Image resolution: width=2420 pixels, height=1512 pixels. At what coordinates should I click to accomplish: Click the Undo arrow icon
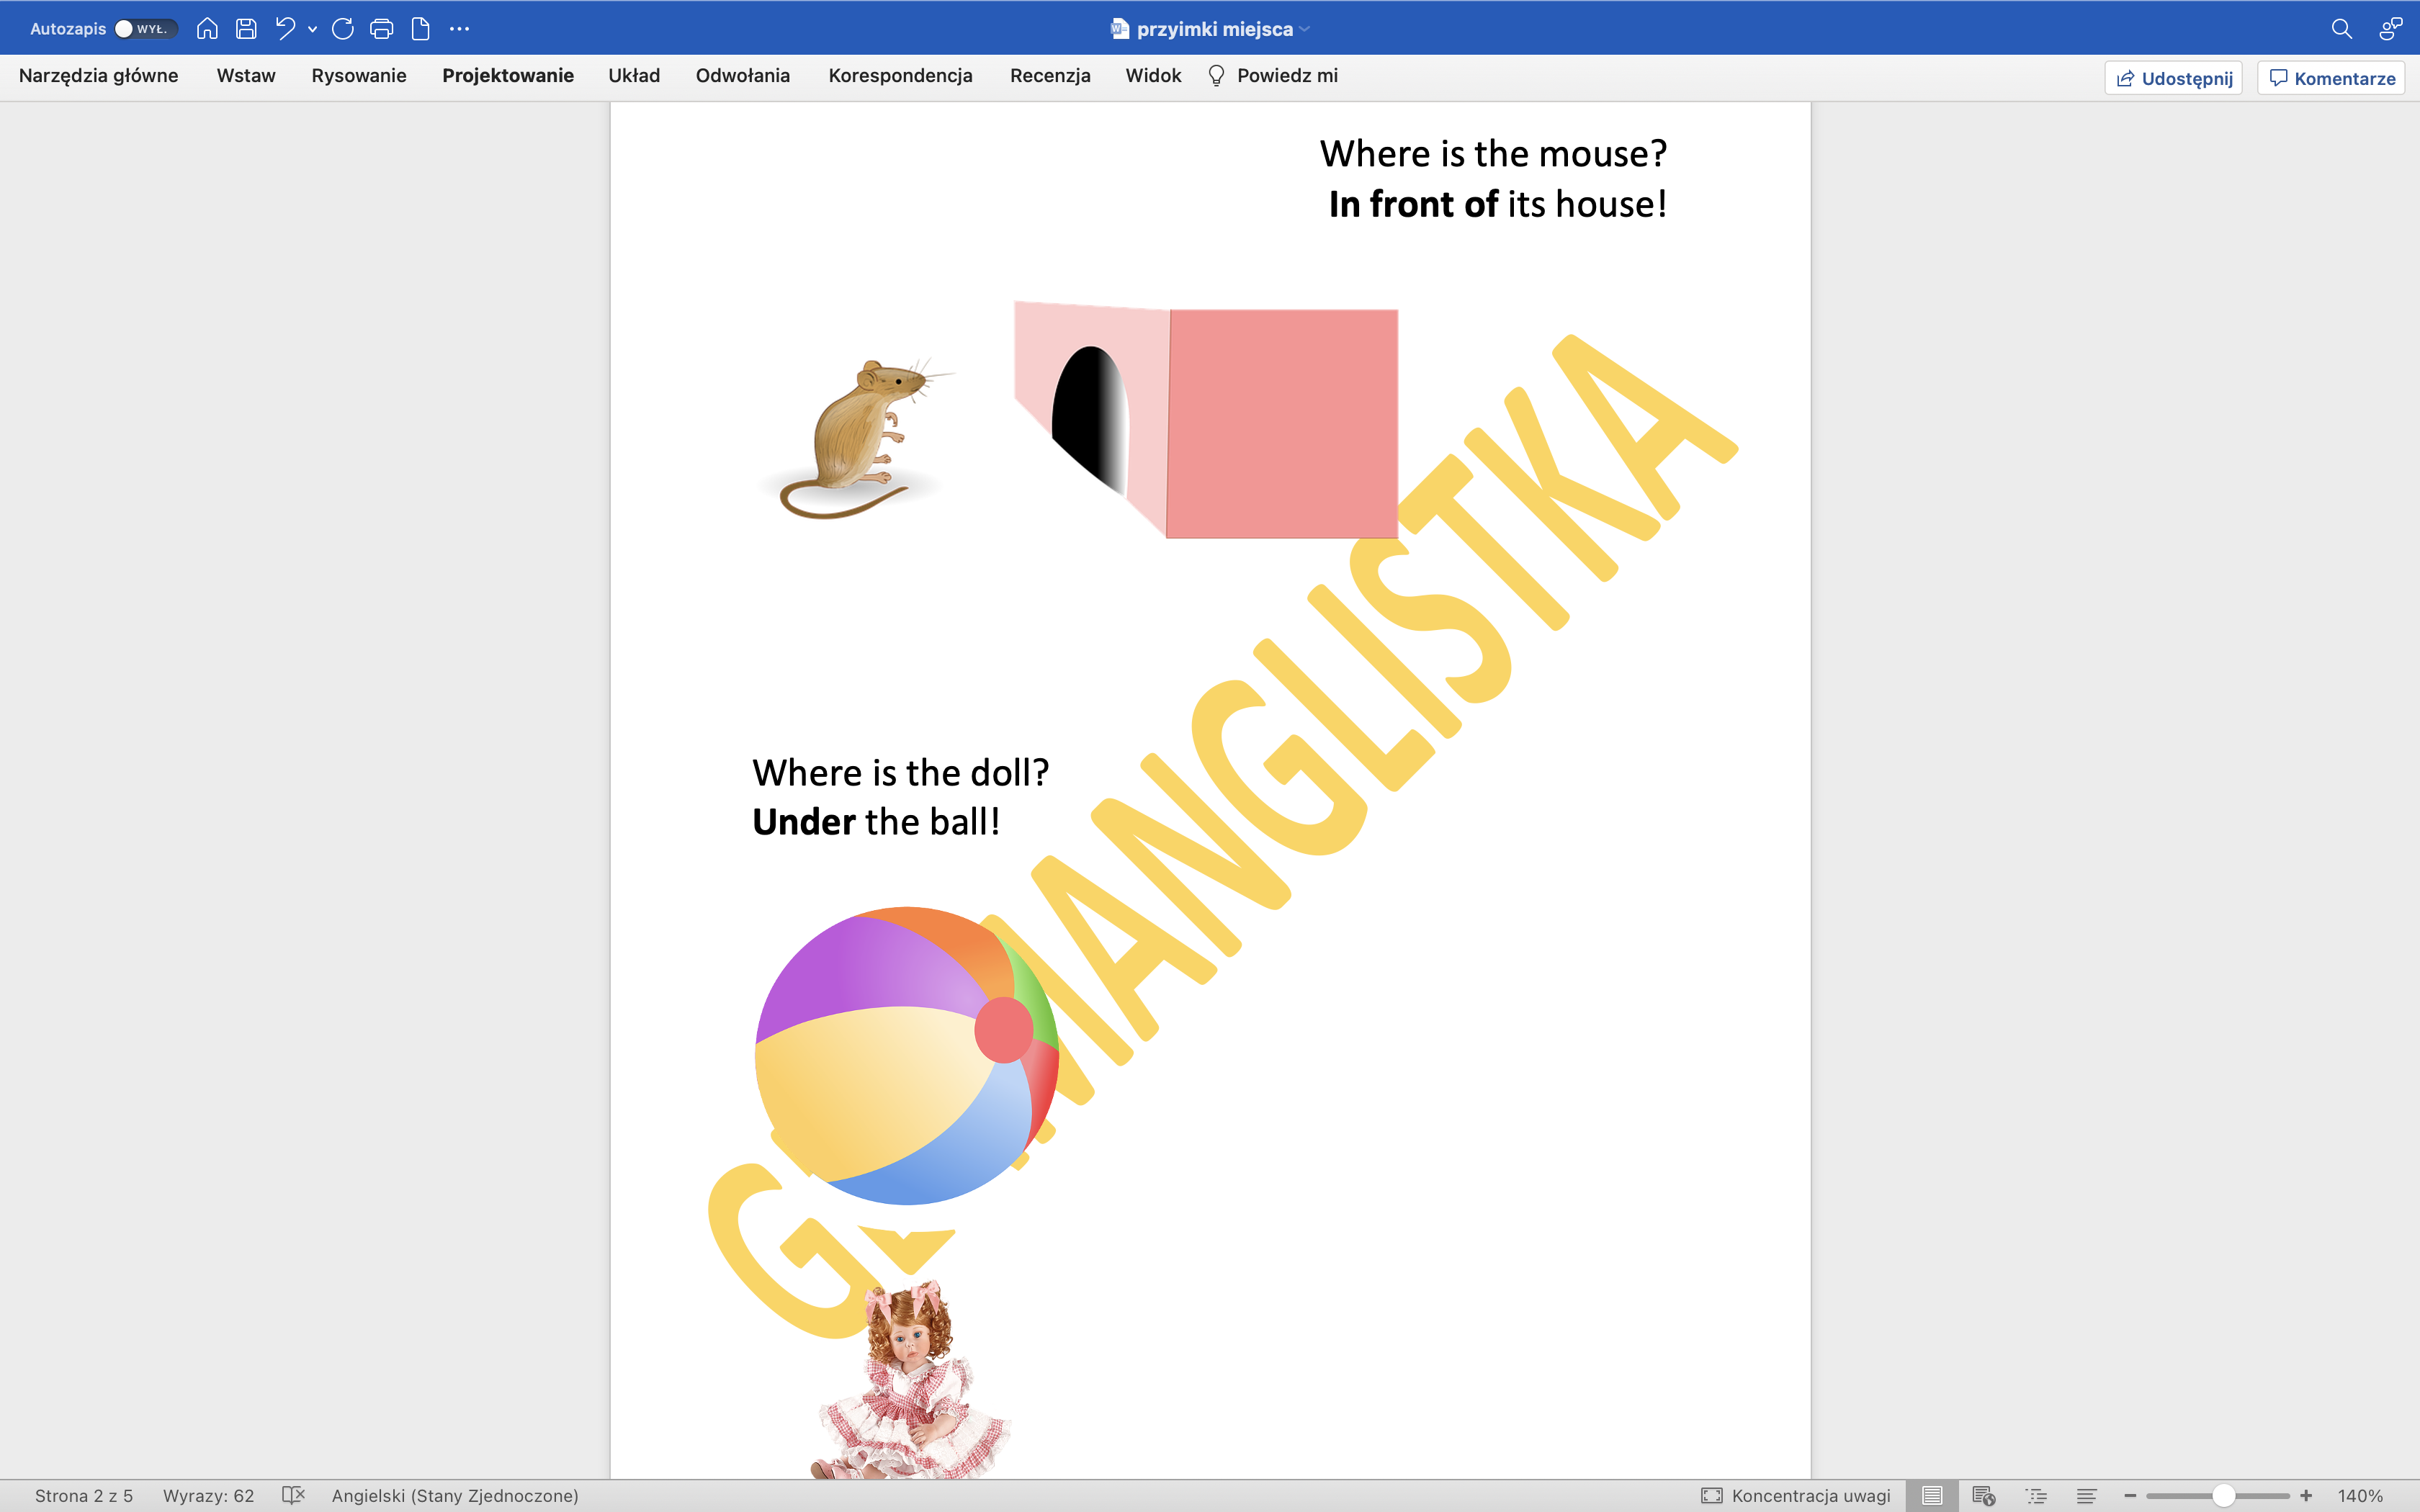tap(285, 29)
